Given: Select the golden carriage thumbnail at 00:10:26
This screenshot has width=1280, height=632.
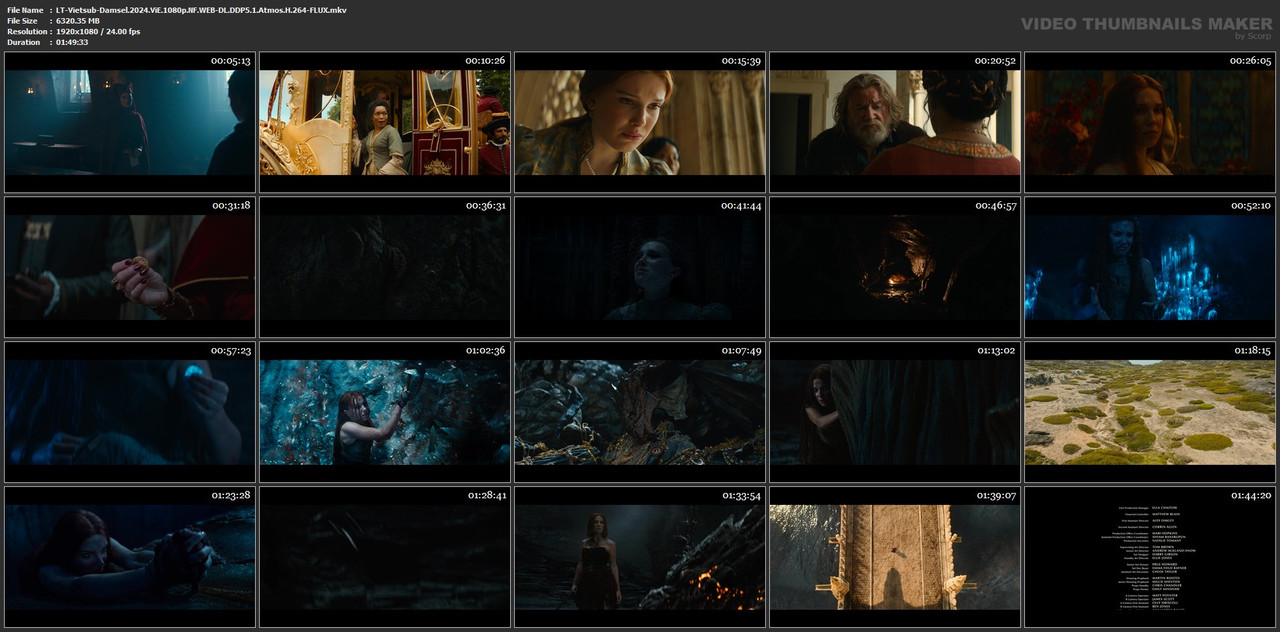Looking at the screenshot, I should click(x=385, y=122).
